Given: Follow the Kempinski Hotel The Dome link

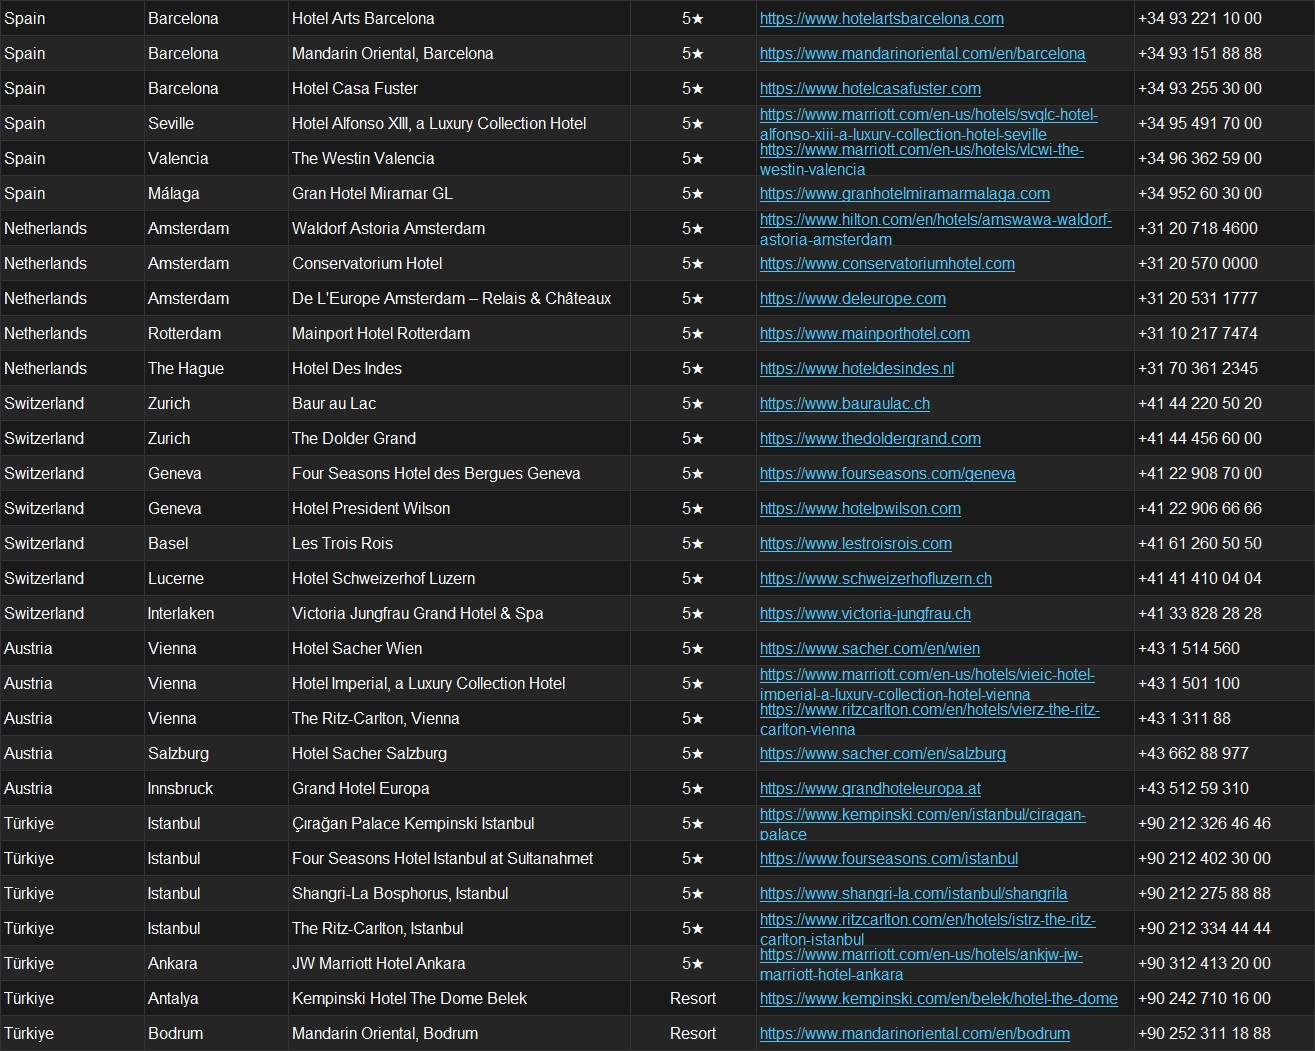Looking at the screenshot, I should (938, 998).
